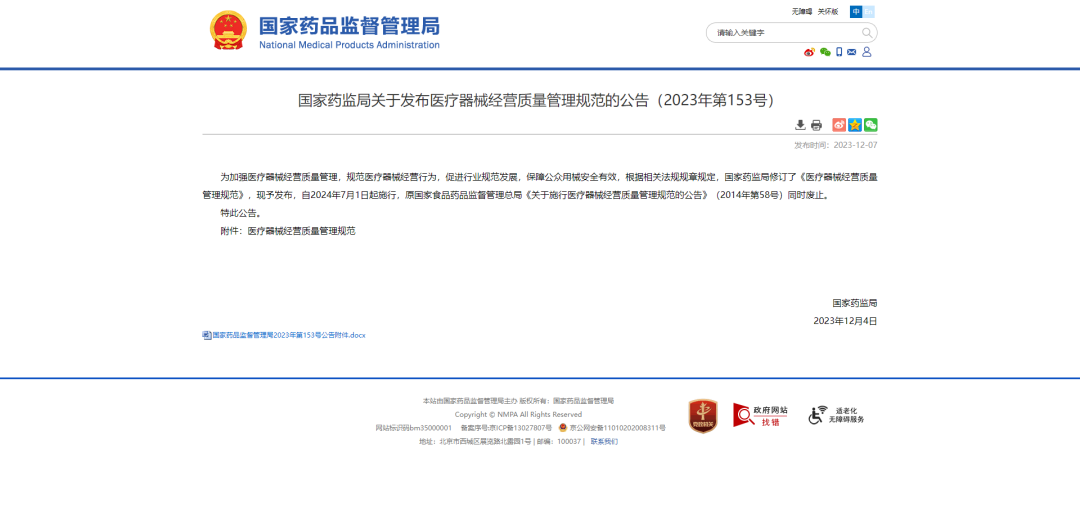Open the 政府网站找错 badge

pyautogui.click(x=760, y=414)
